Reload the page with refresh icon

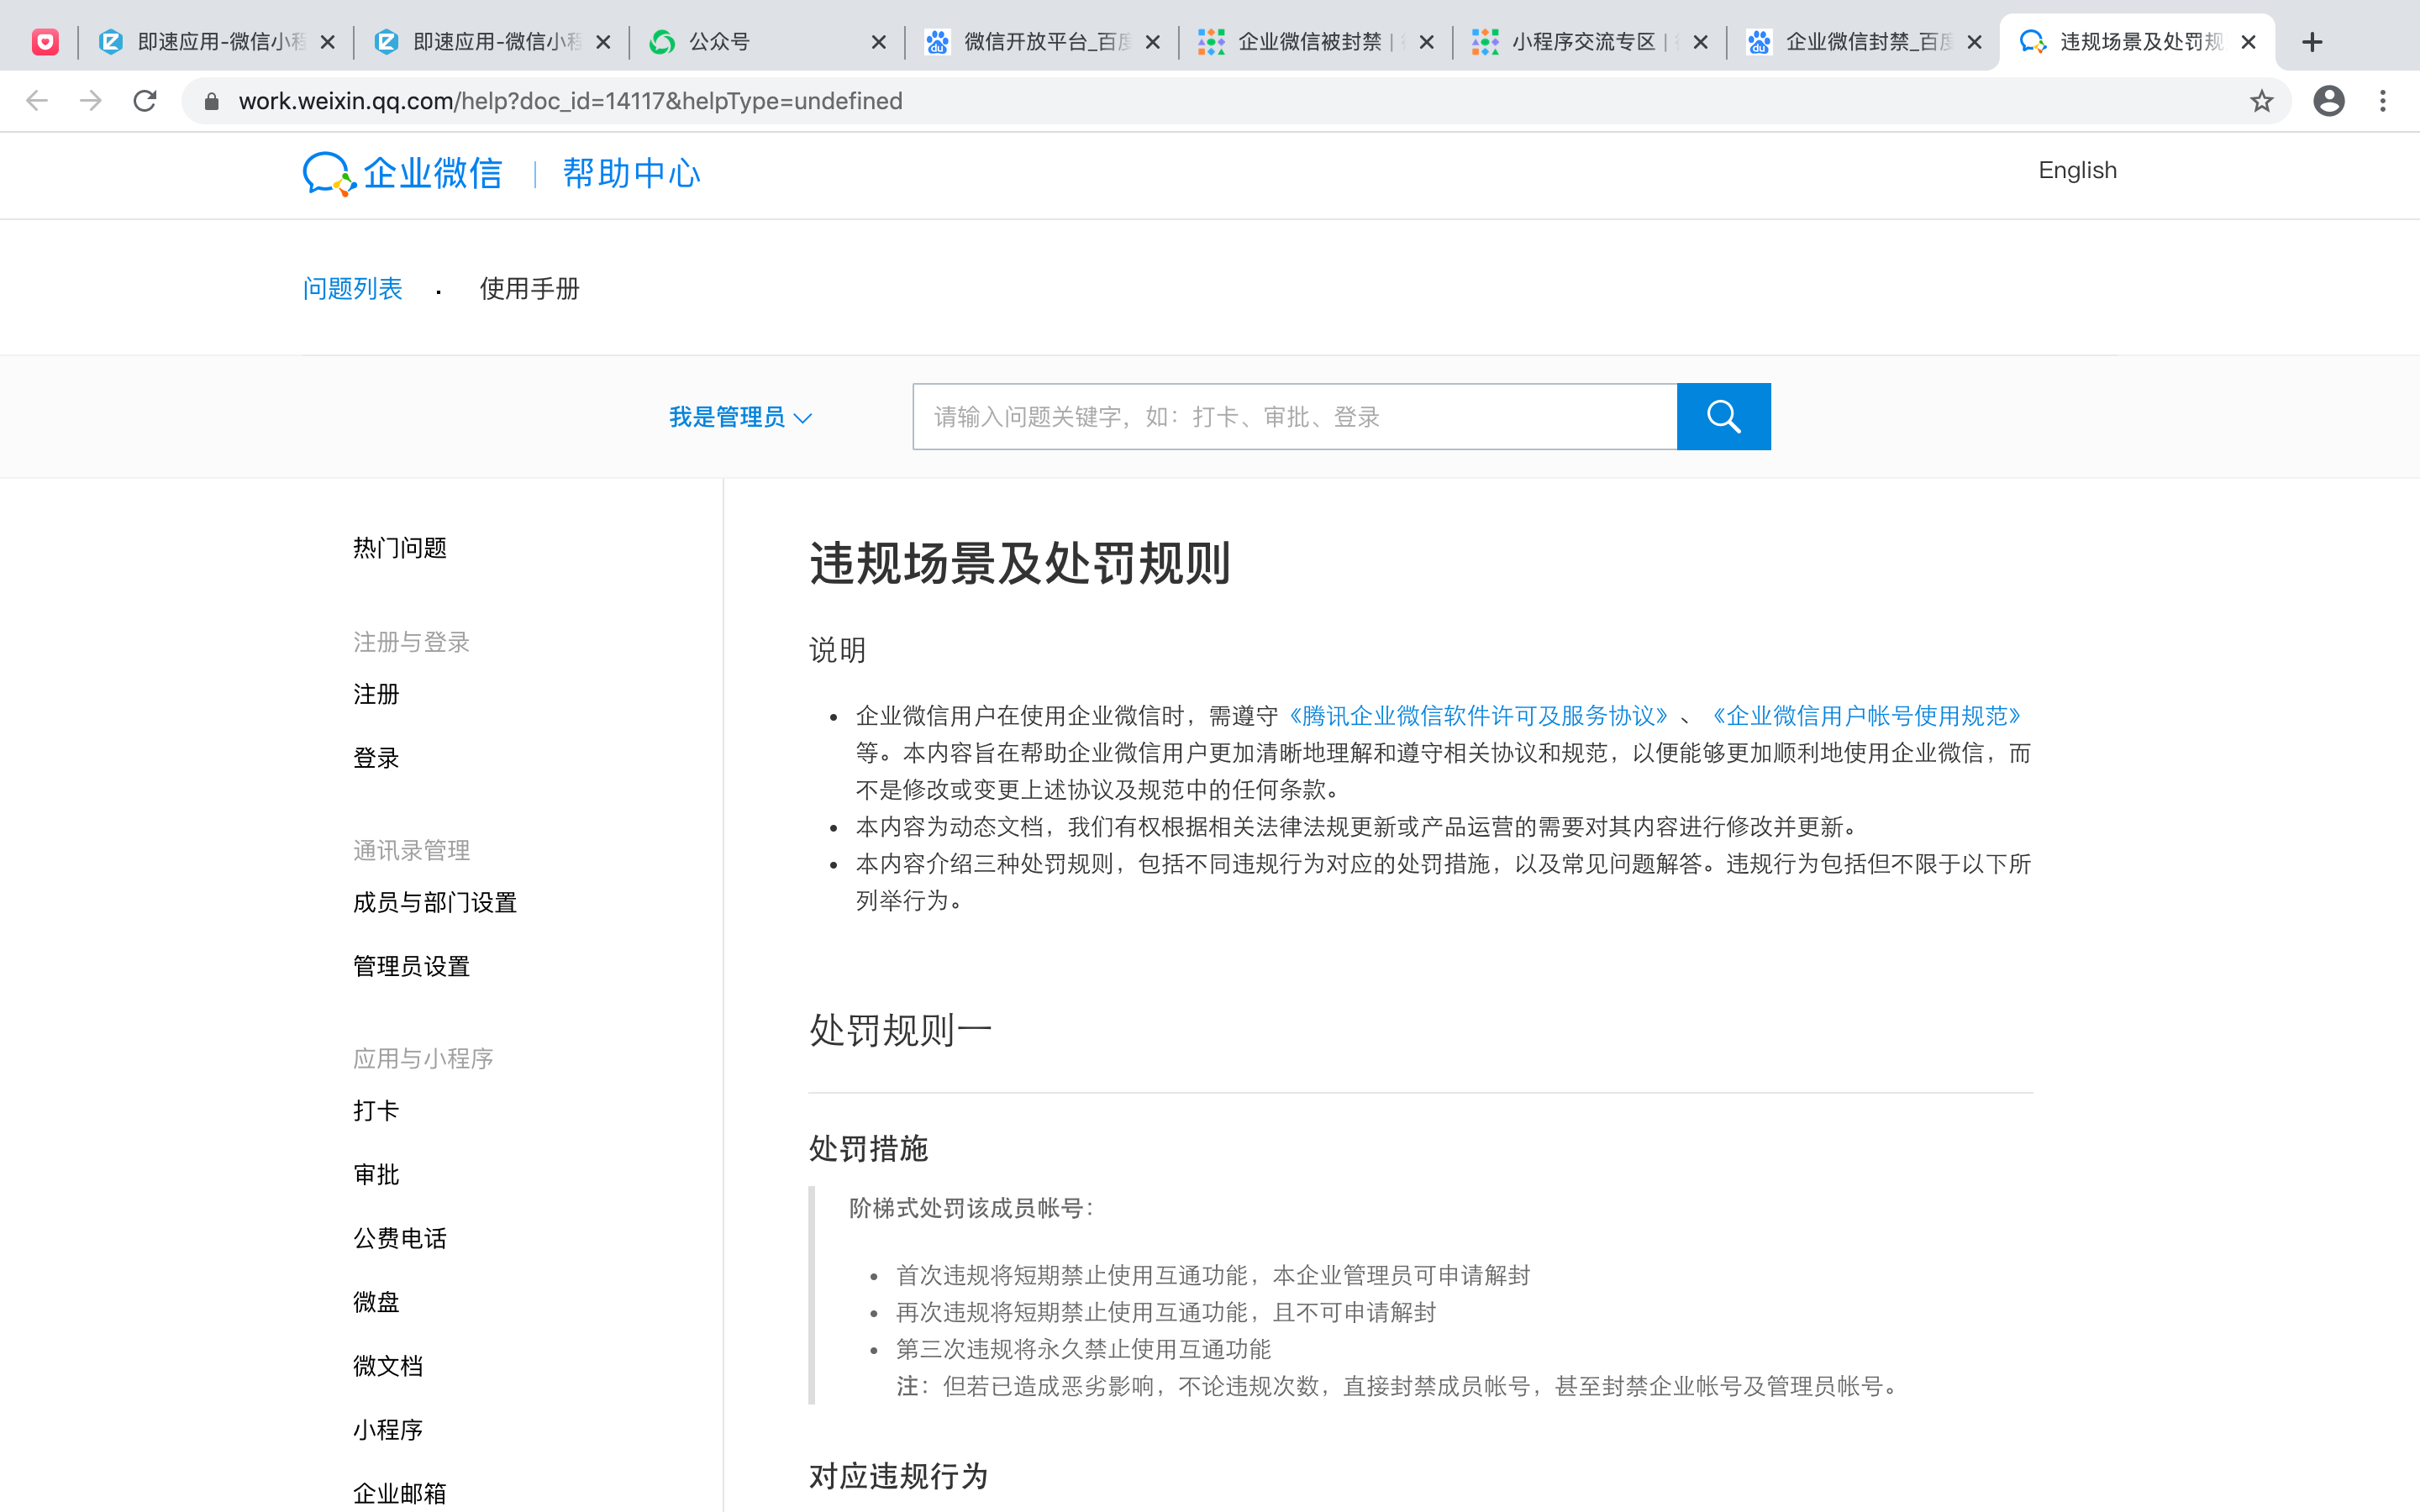tap(145, 101)
